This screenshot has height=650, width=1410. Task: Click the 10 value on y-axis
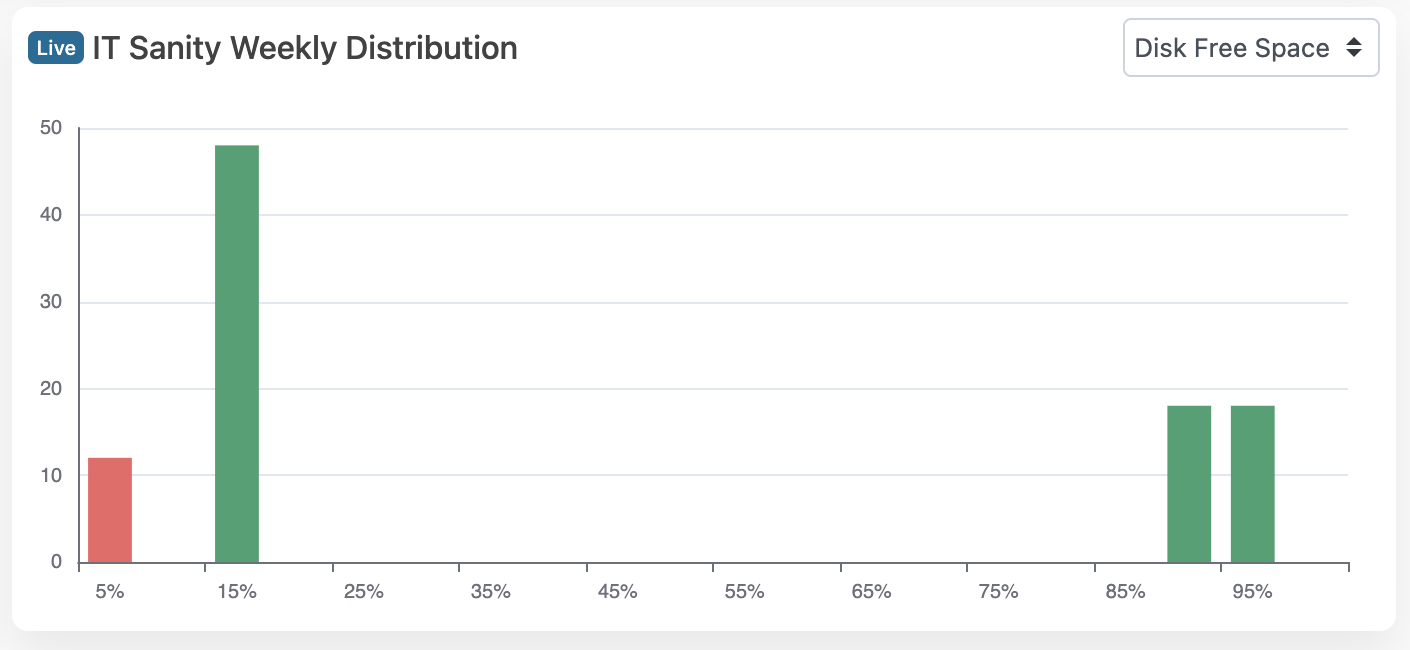coord(51,475)
